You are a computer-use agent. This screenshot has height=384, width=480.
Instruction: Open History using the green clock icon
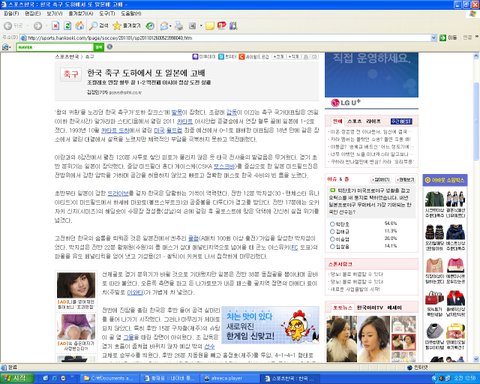point(150,26)
